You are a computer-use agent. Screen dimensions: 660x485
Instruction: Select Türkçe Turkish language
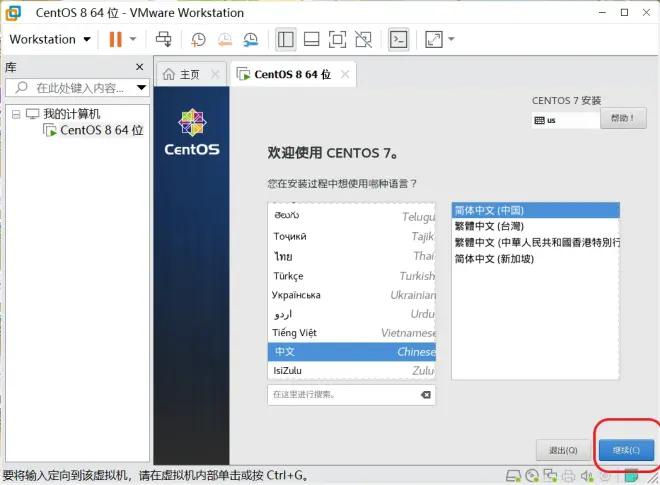click(351, 276)
